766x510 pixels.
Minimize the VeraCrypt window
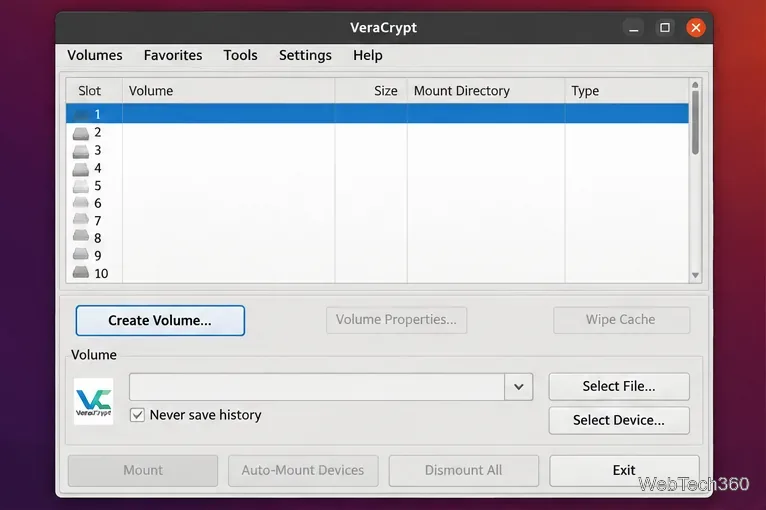coord(634,28)
